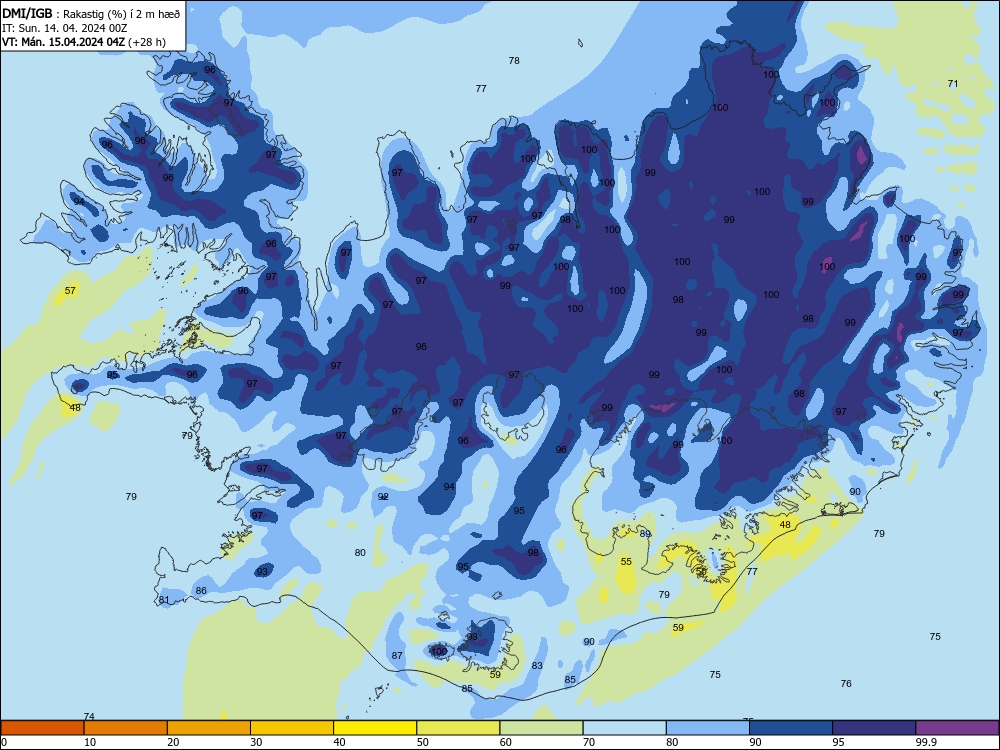Click the humidity value '76' over southeastern sea
Screen dimensions: 1000x750
click(x=846, y=684)
